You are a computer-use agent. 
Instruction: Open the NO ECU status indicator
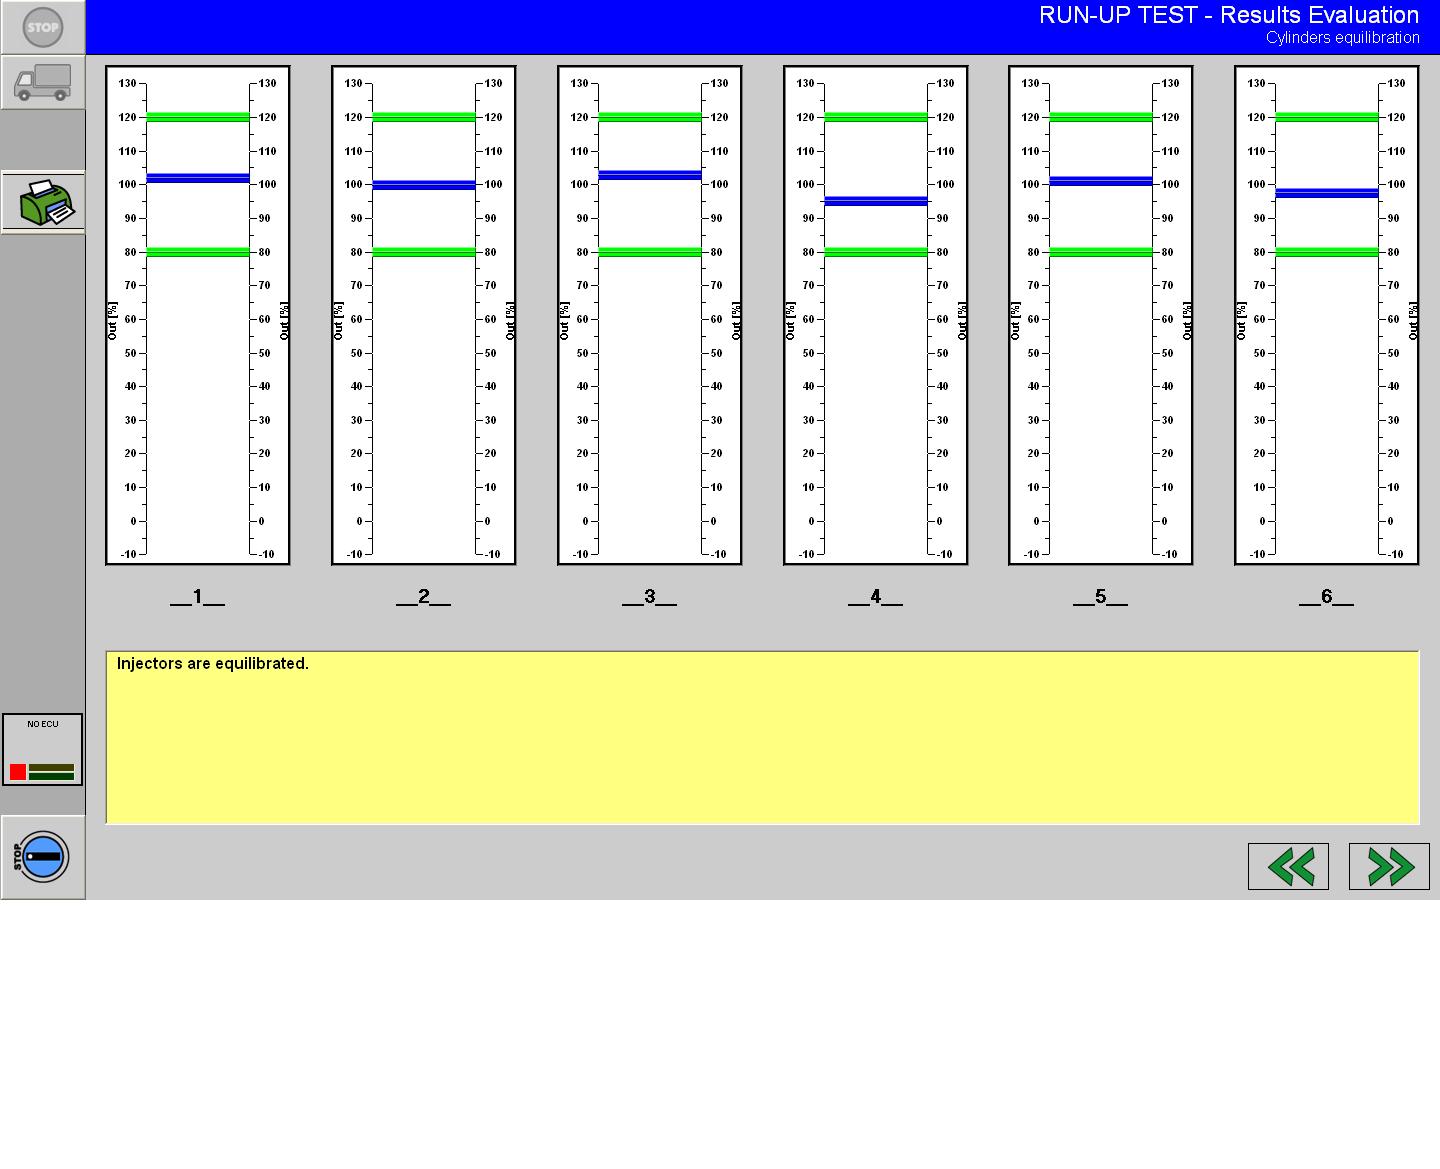[x=43, y=750]
